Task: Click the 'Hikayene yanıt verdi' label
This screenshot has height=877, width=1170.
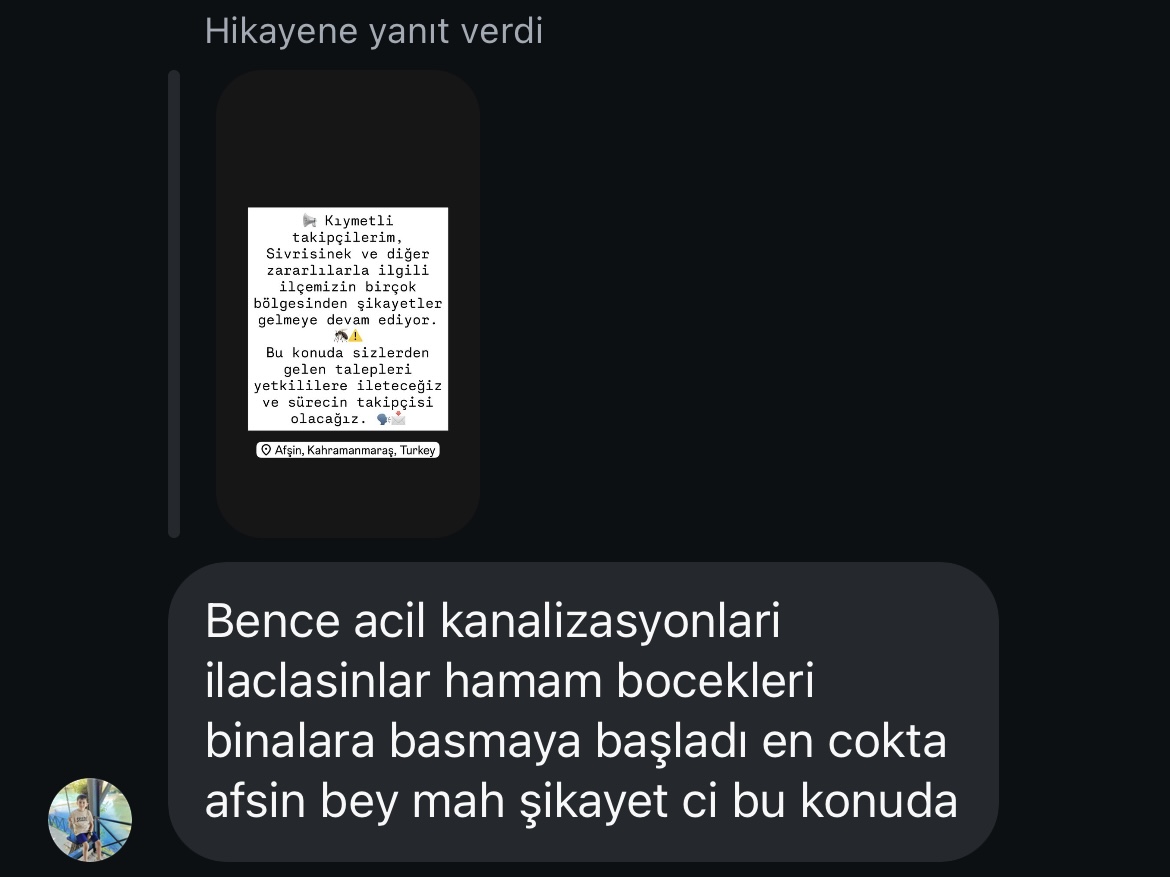Action: click(x=374, y=31)
